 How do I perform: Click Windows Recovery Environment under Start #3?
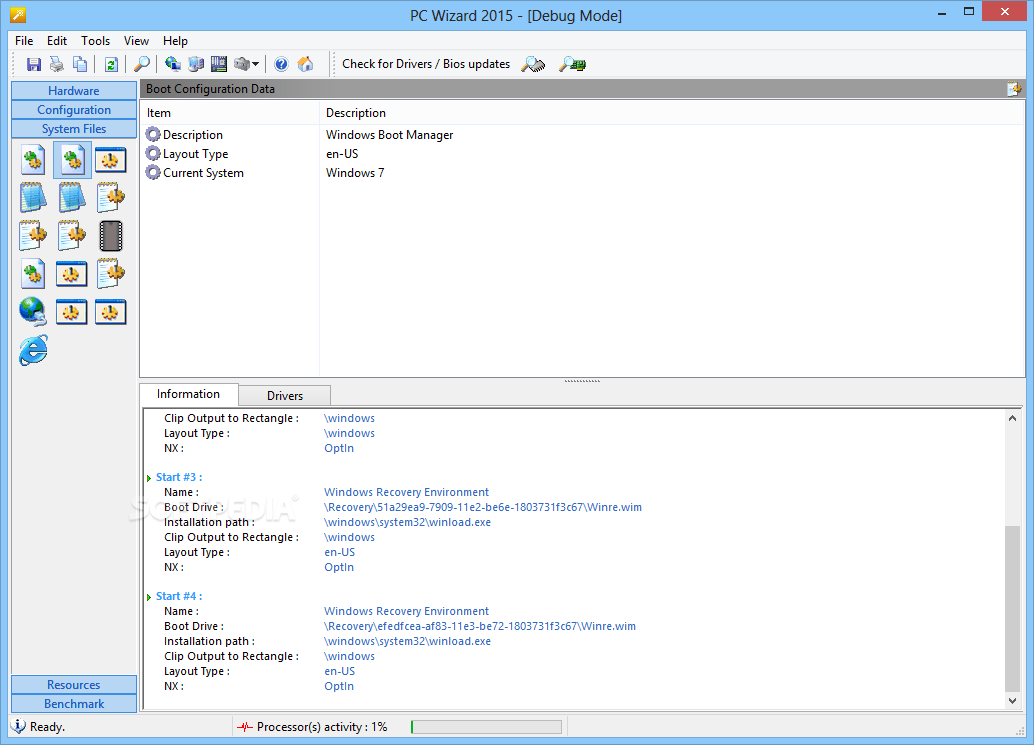[x=406, y=492]
